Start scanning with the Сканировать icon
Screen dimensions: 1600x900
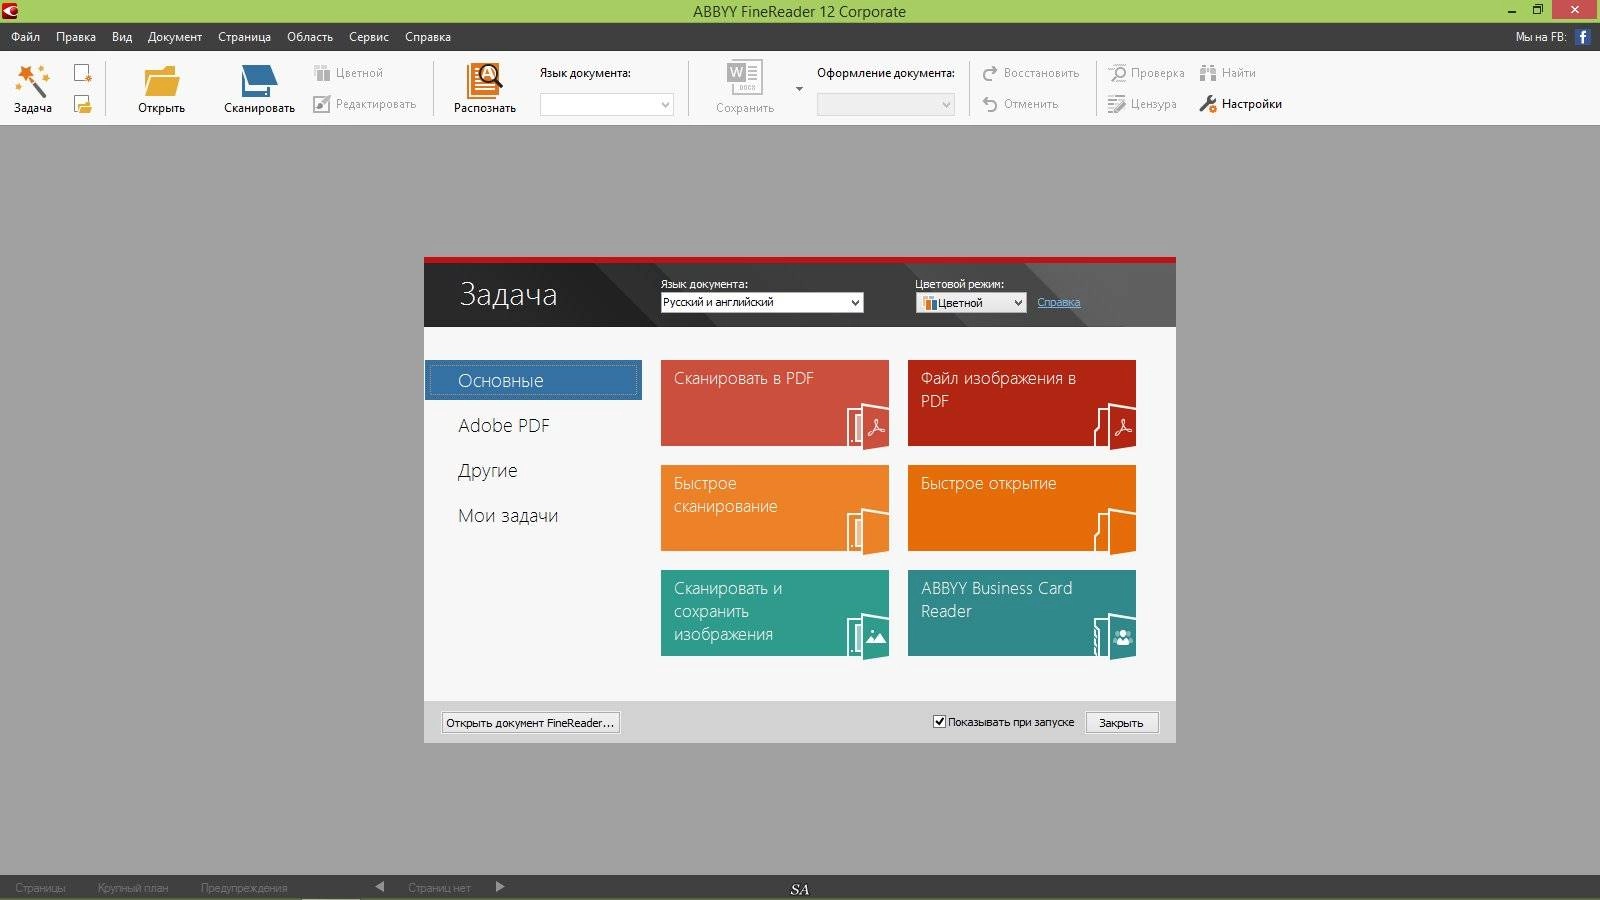[x=259, y=81]
